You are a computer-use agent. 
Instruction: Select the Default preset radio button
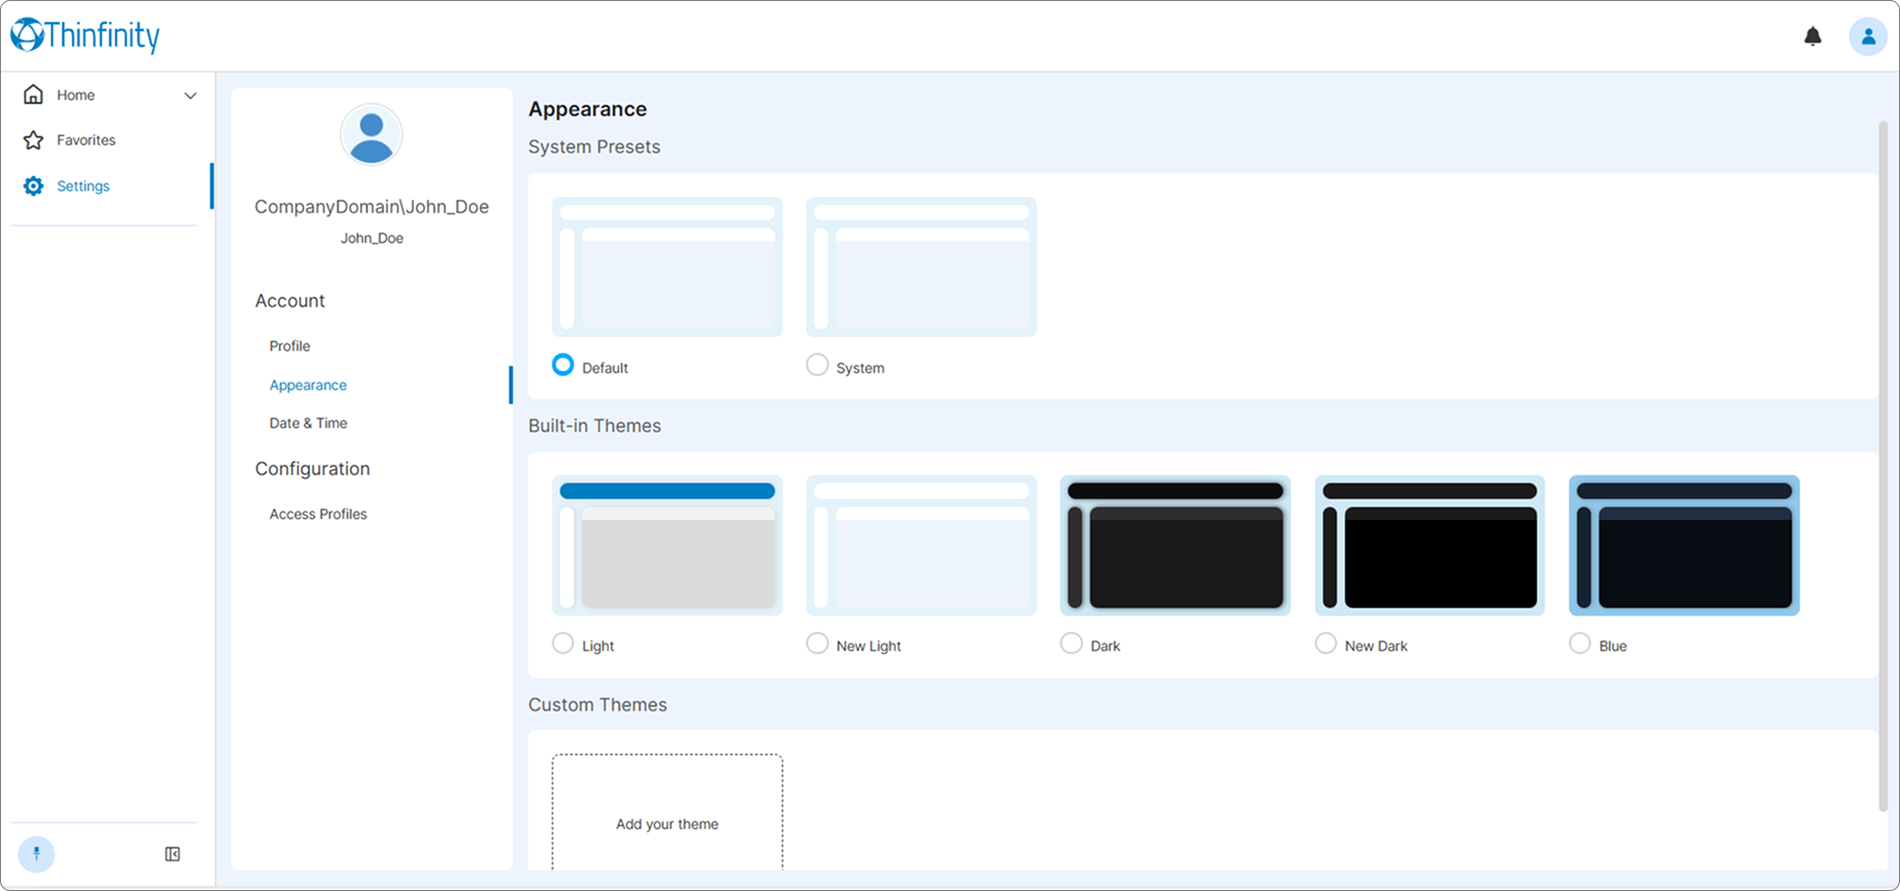pos(563,365)
